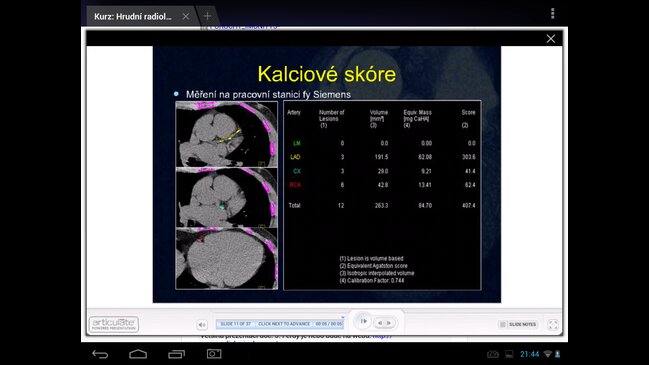This screenshot has height=365, width=649.
Task: Tap the Android back button
Action: (x=100, y=354)
